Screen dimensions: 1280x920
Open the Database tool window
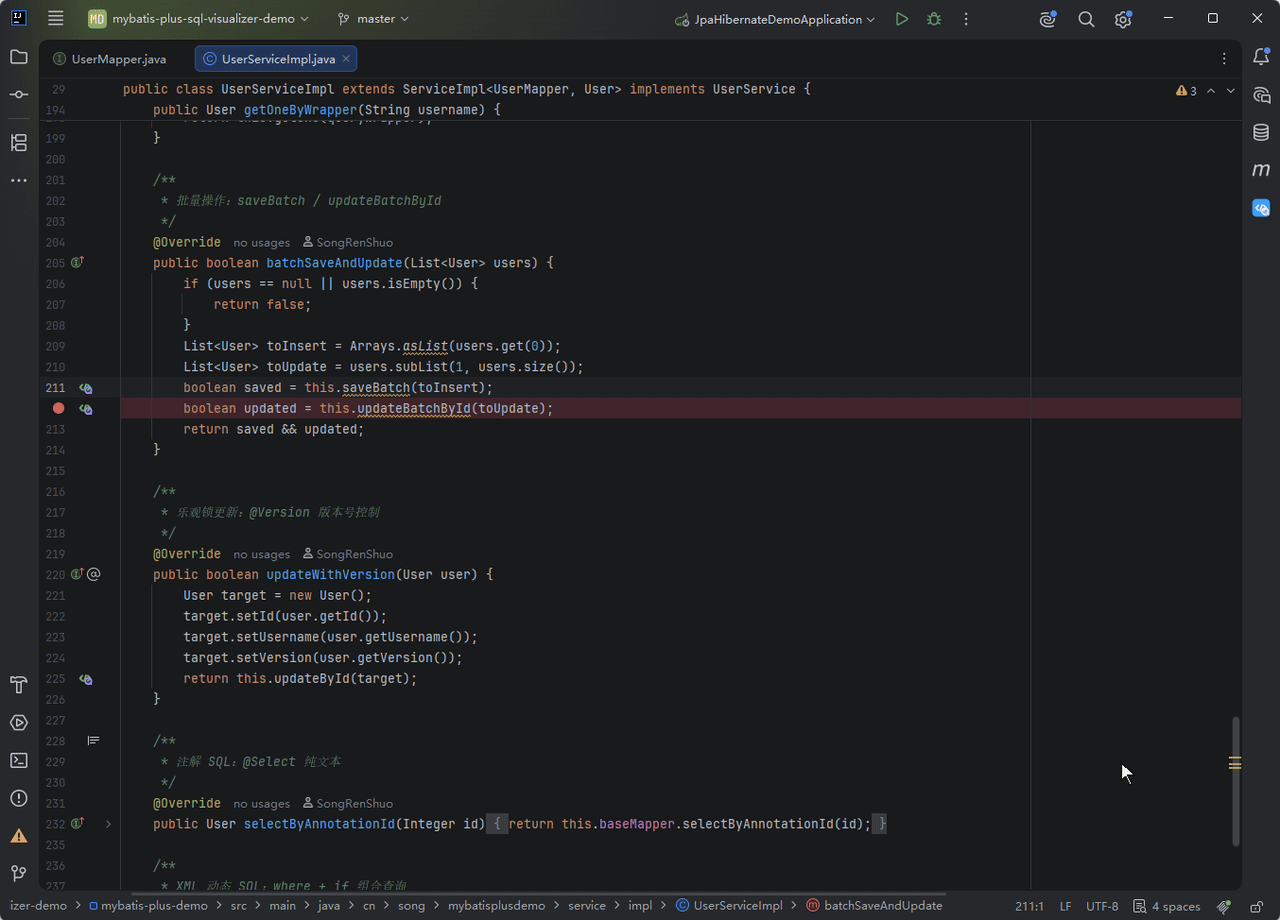pyautogui.click(x=1261, y=132)
